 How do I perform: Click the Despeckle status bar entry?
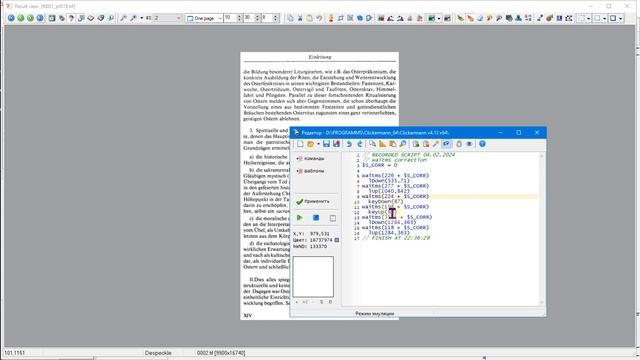[x=158, y=353]
